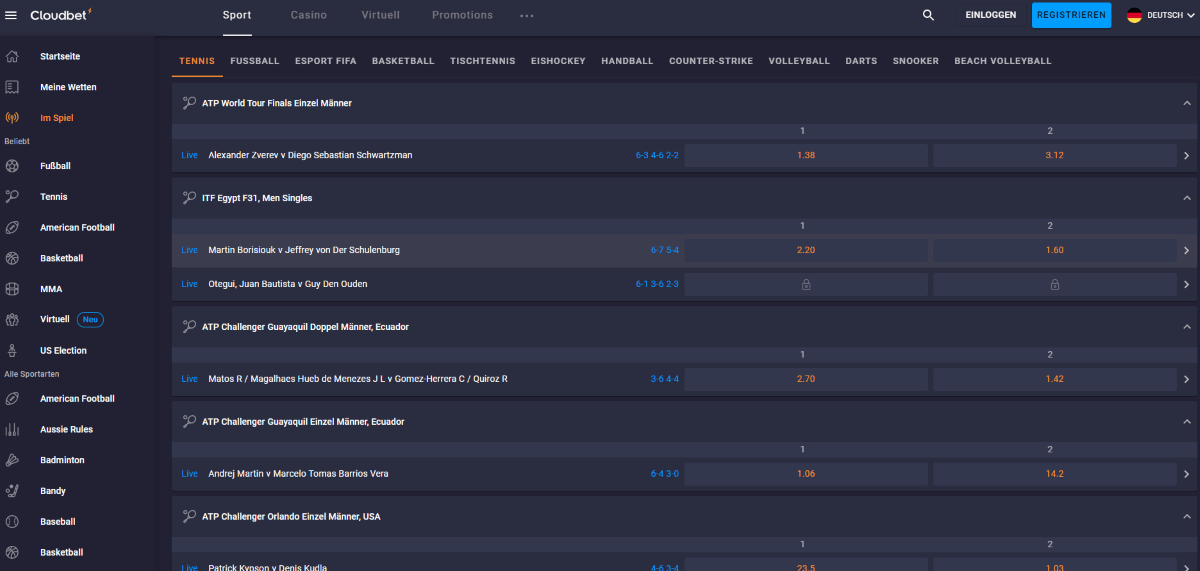Click the American Football icon under Alle Sportarten
Viewport: 1200px width, 571px height.
point(12,399)
